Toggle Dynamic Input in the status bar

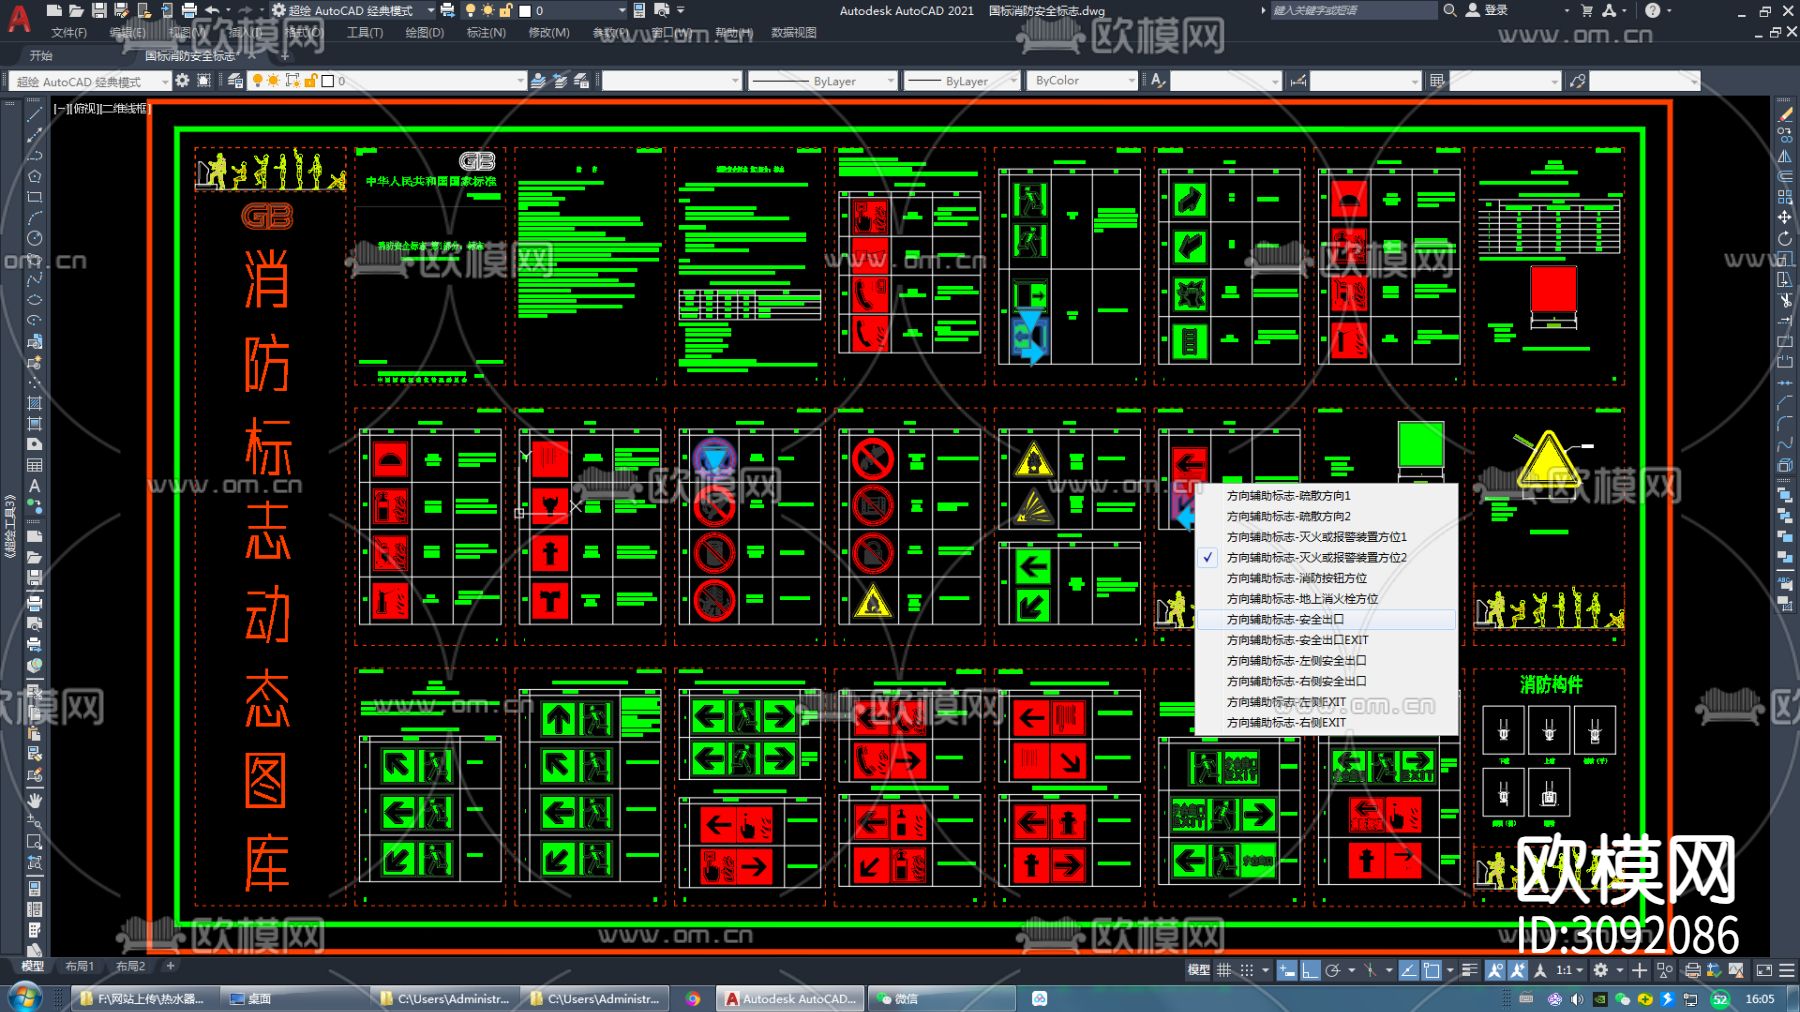(1287, 970)
